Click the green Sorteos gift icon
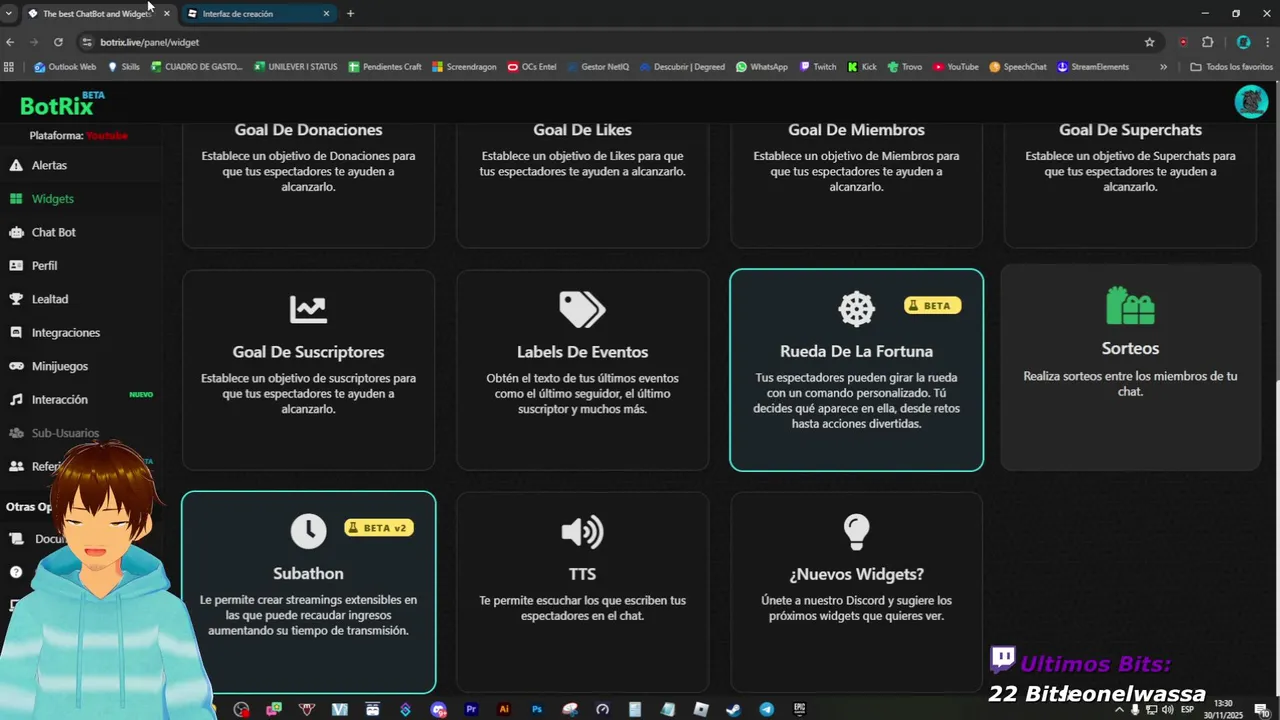The image size is (1280, 720). [x=1130, y=306]
